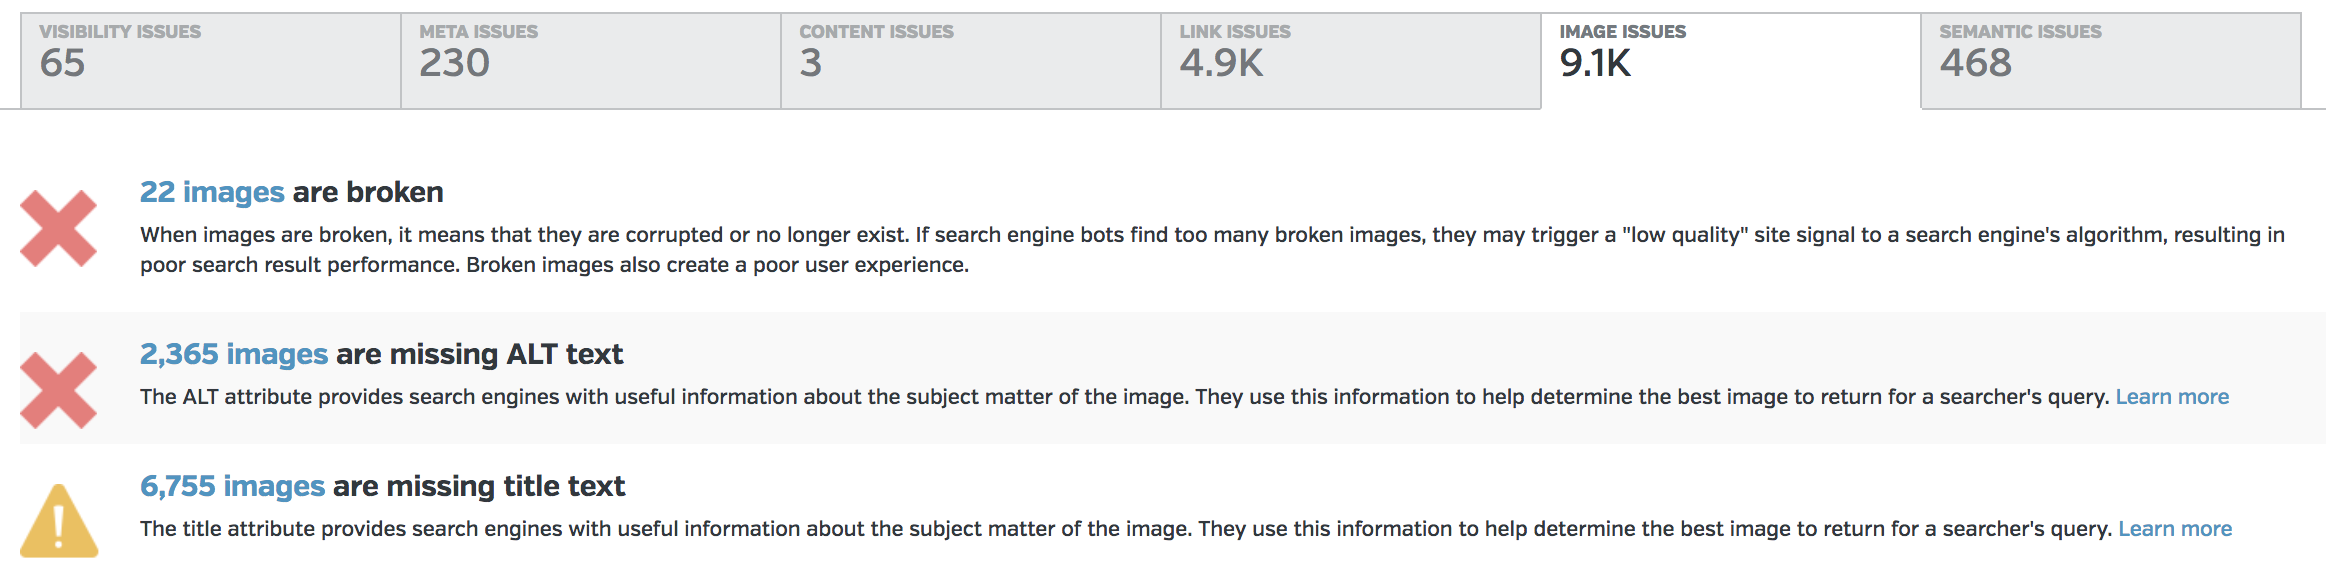
Task: Select the Content Issues tab
Action: (x=970, y=60)
